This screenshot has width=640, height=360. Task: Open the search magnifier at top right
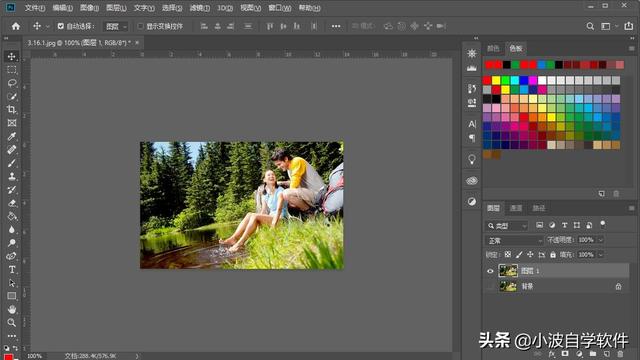pyautogui.click(x=590, y=26)
